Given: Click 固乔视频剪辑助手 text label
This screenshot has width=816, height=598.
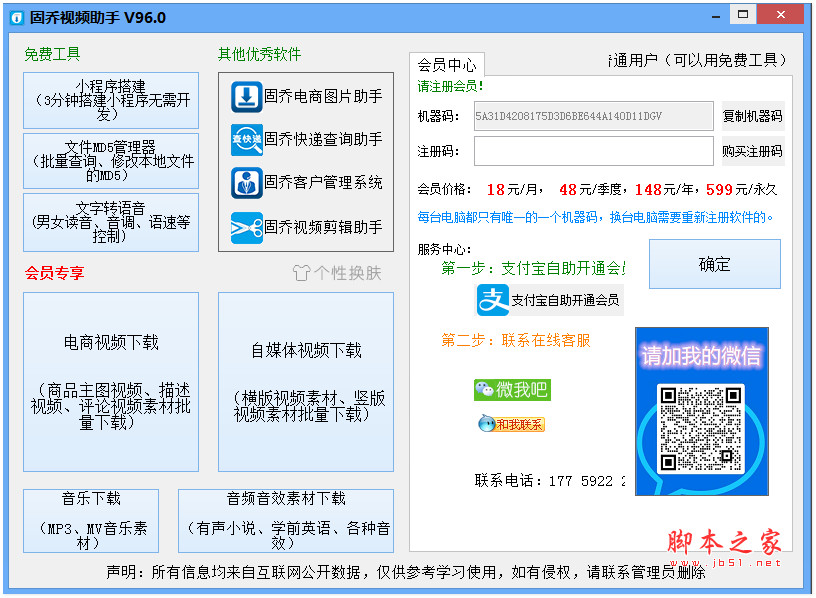Looking at the screenshot, I should click(323, 227).
